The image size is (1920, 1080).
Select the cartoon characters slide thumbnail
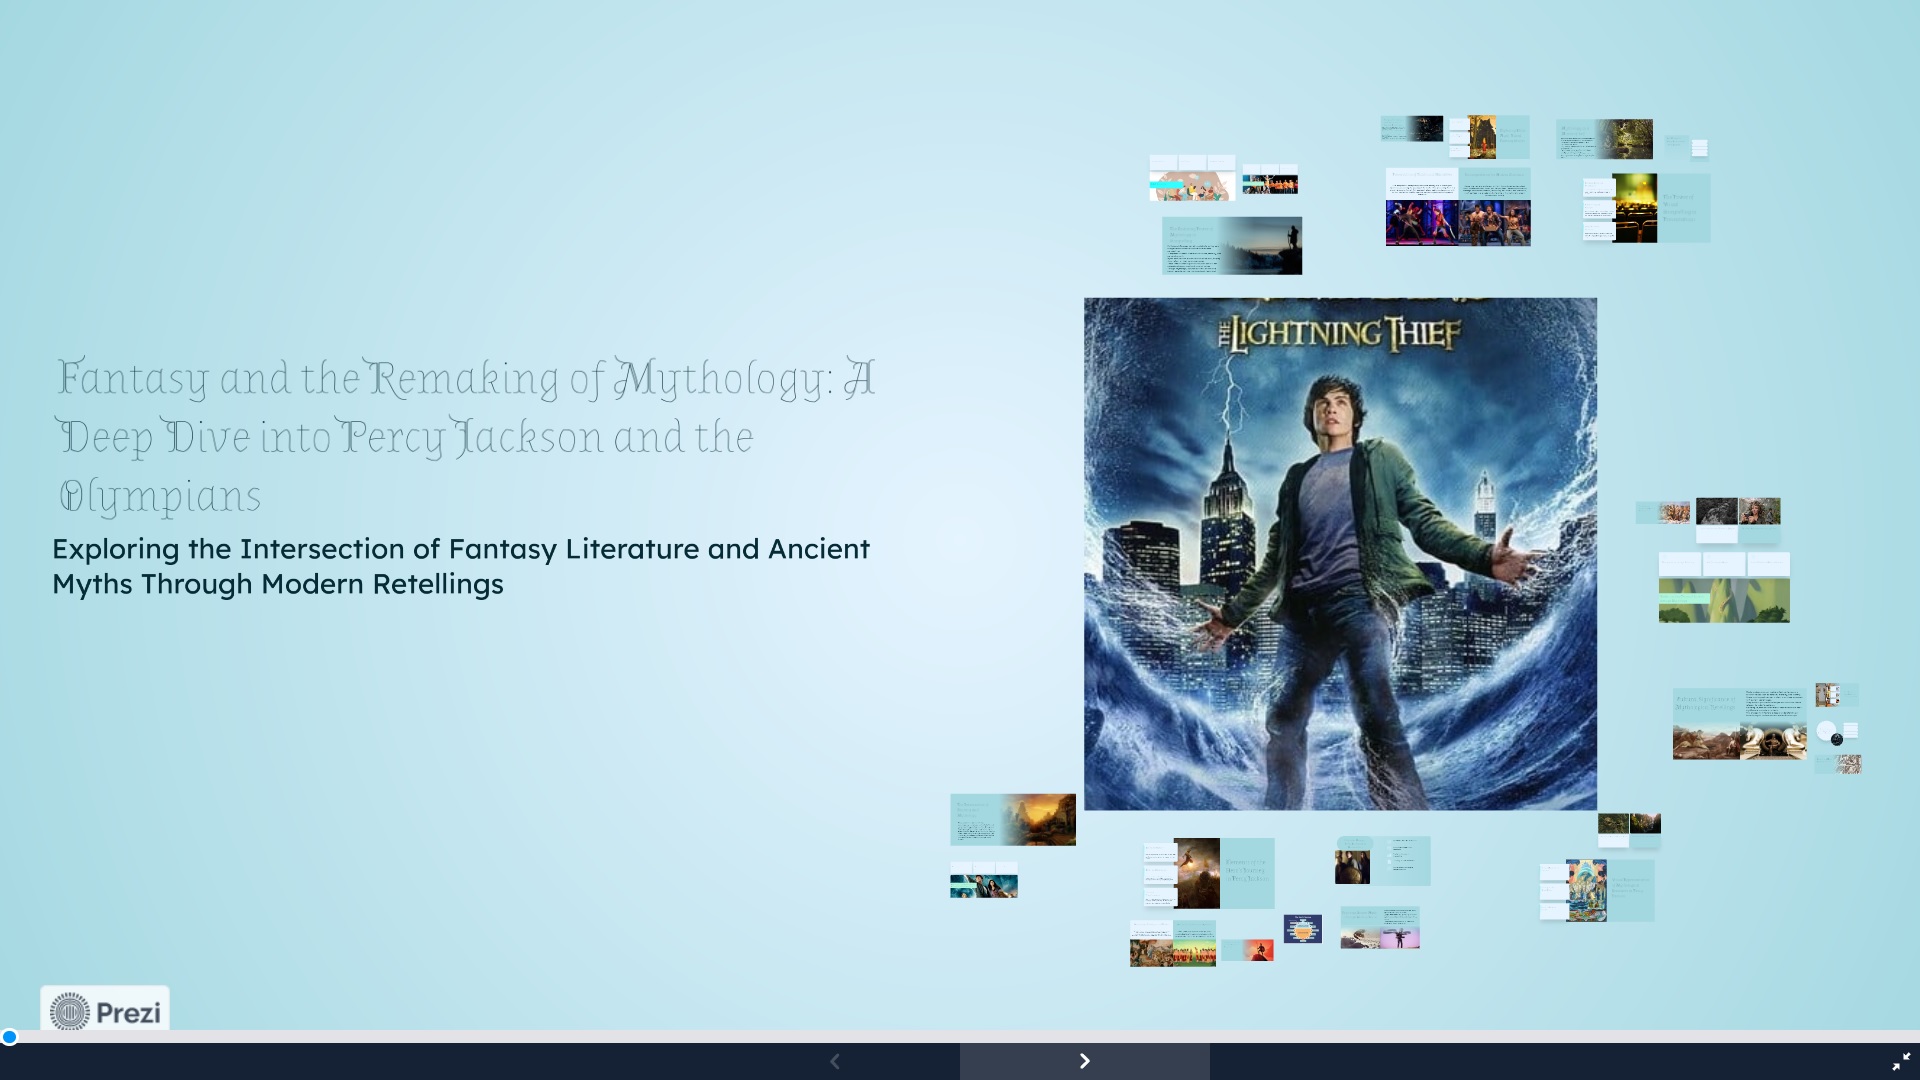[x=1191, y=185]
